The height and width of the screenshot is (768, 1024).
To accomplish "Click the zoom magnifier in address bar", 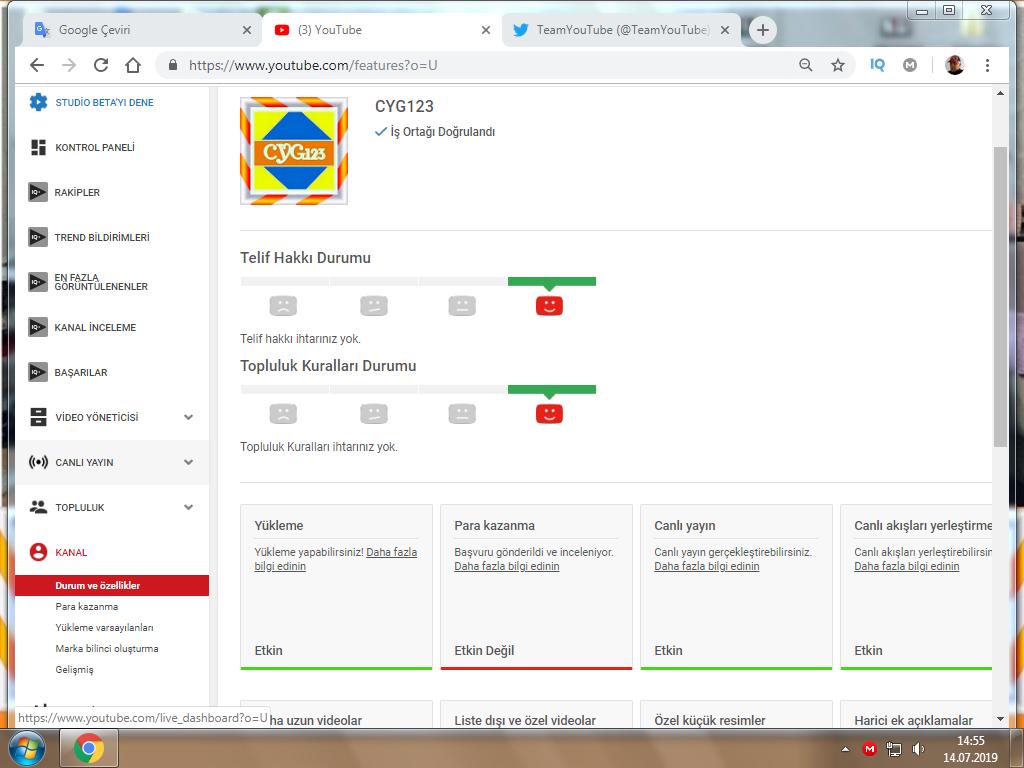I will coord(806,65).
